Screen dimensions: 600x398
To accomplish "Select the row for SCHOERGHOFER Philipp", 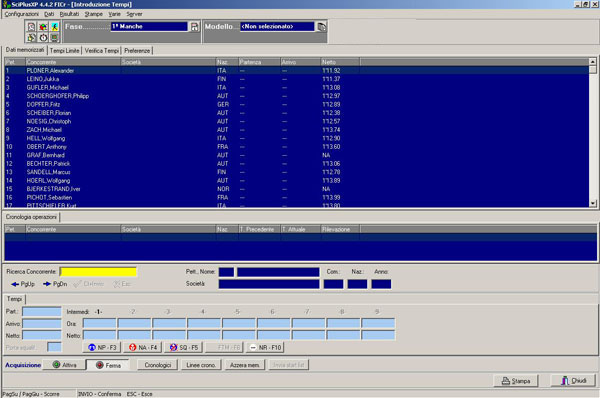I will tap(297, 96).
